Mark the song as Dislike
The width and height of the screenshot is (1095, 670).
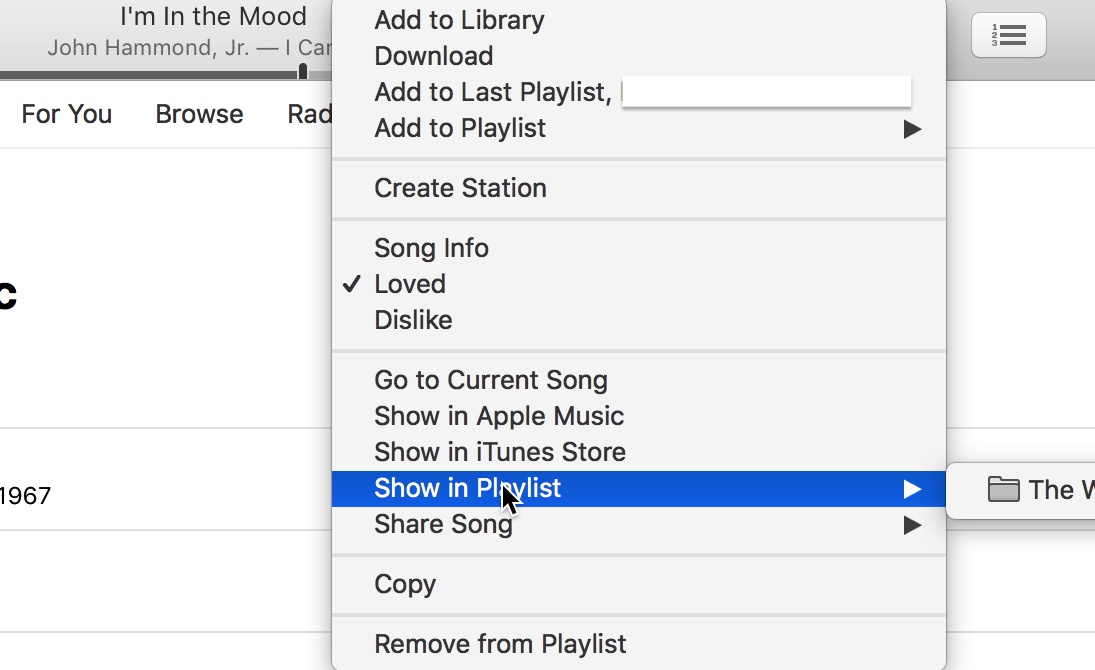click(413, 320)
